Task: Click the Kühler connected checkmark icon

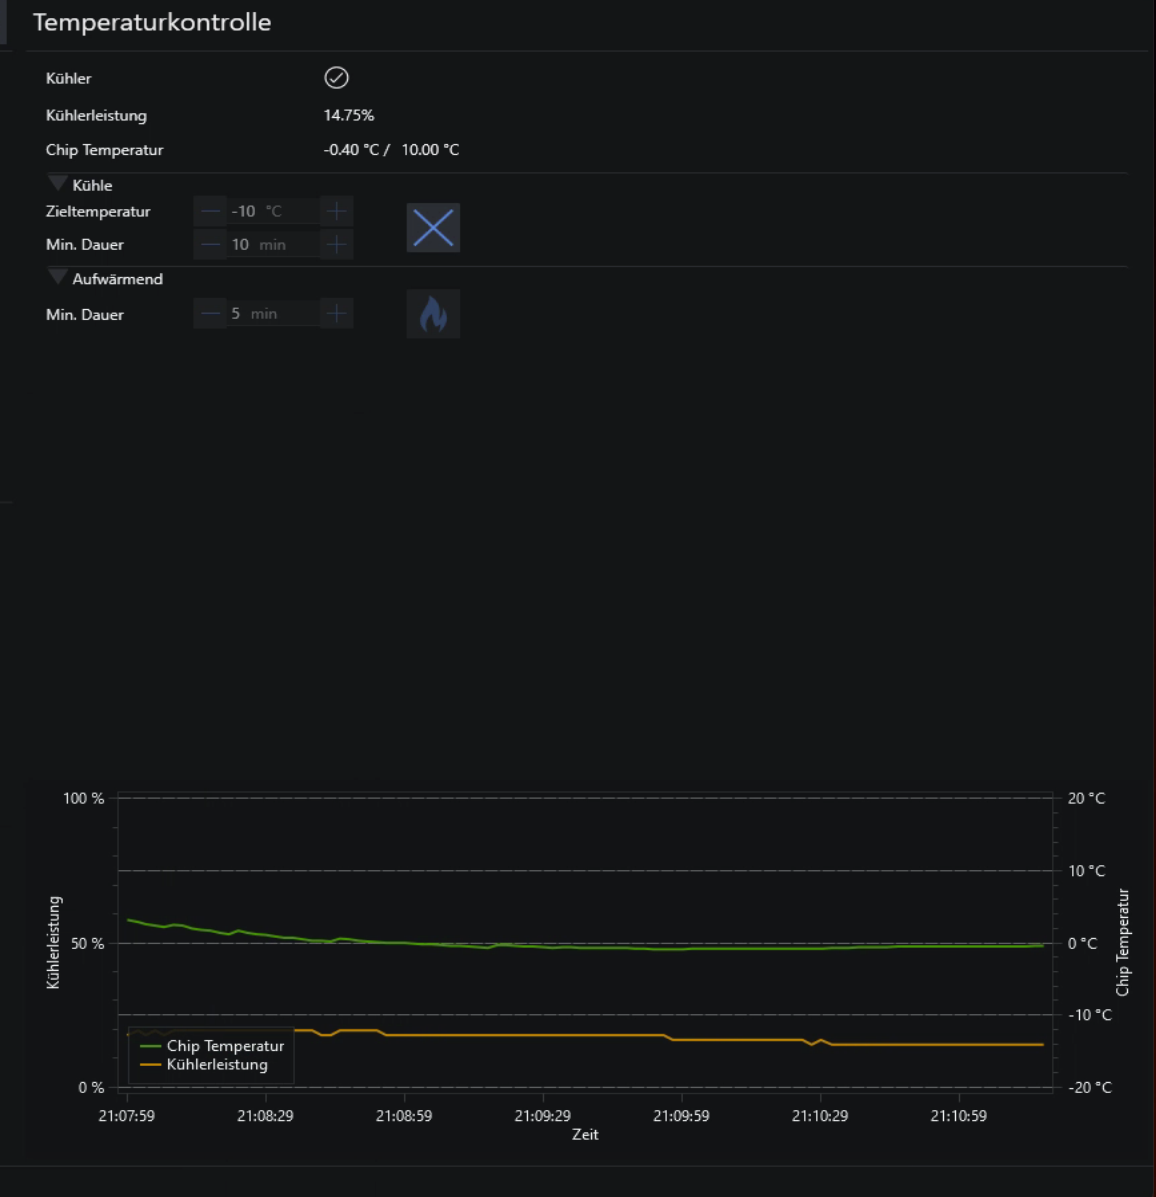Action: coord(337,78)
